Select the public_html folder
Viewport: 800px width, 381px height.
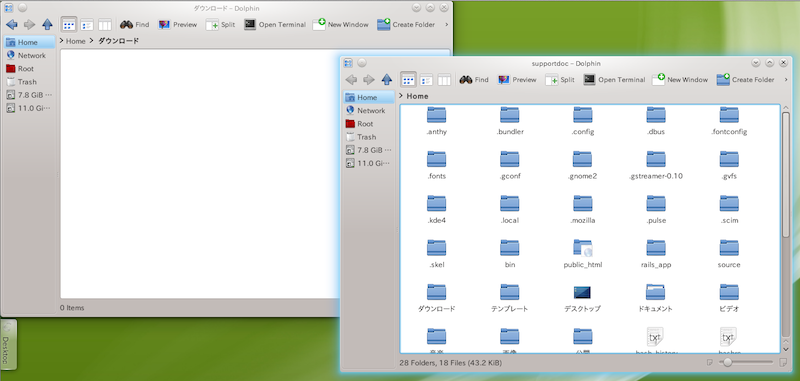(x=583, y=254)
